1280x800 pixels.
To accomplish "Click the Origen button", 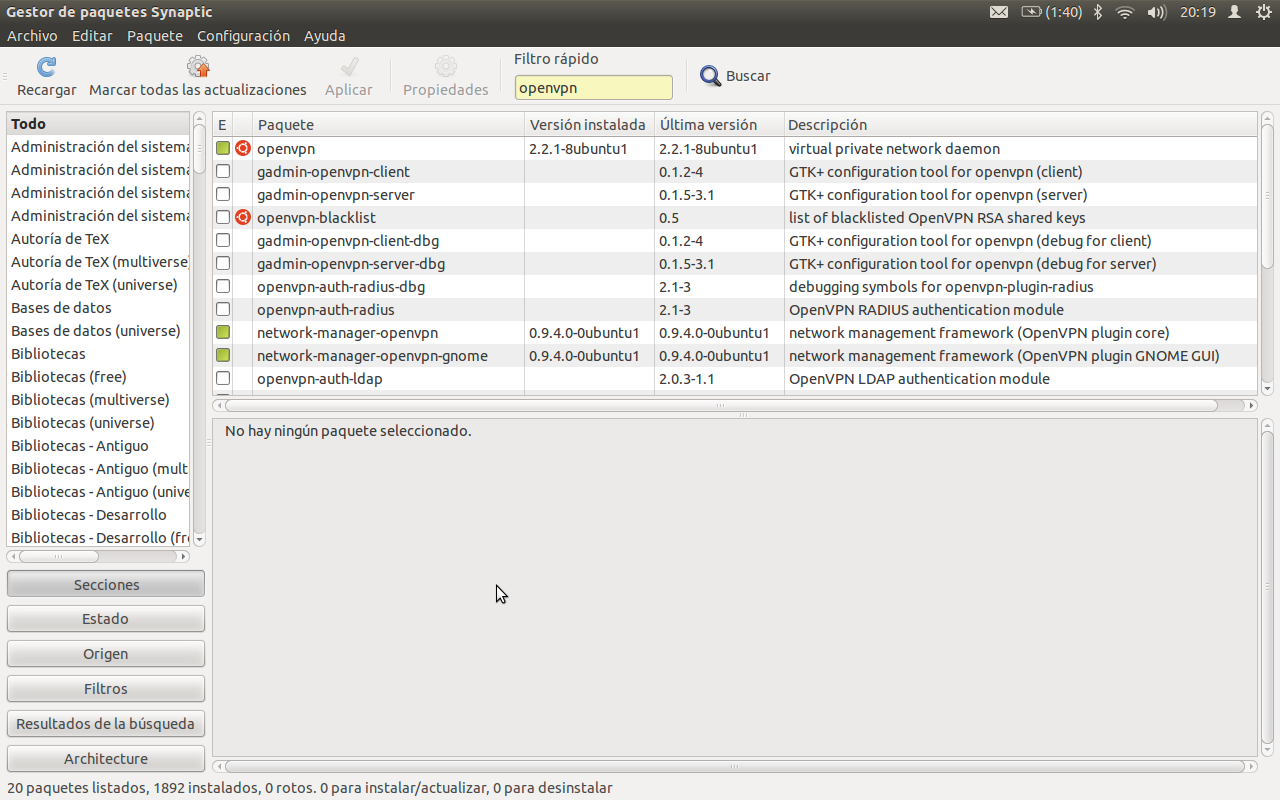I will coord(106,653).
